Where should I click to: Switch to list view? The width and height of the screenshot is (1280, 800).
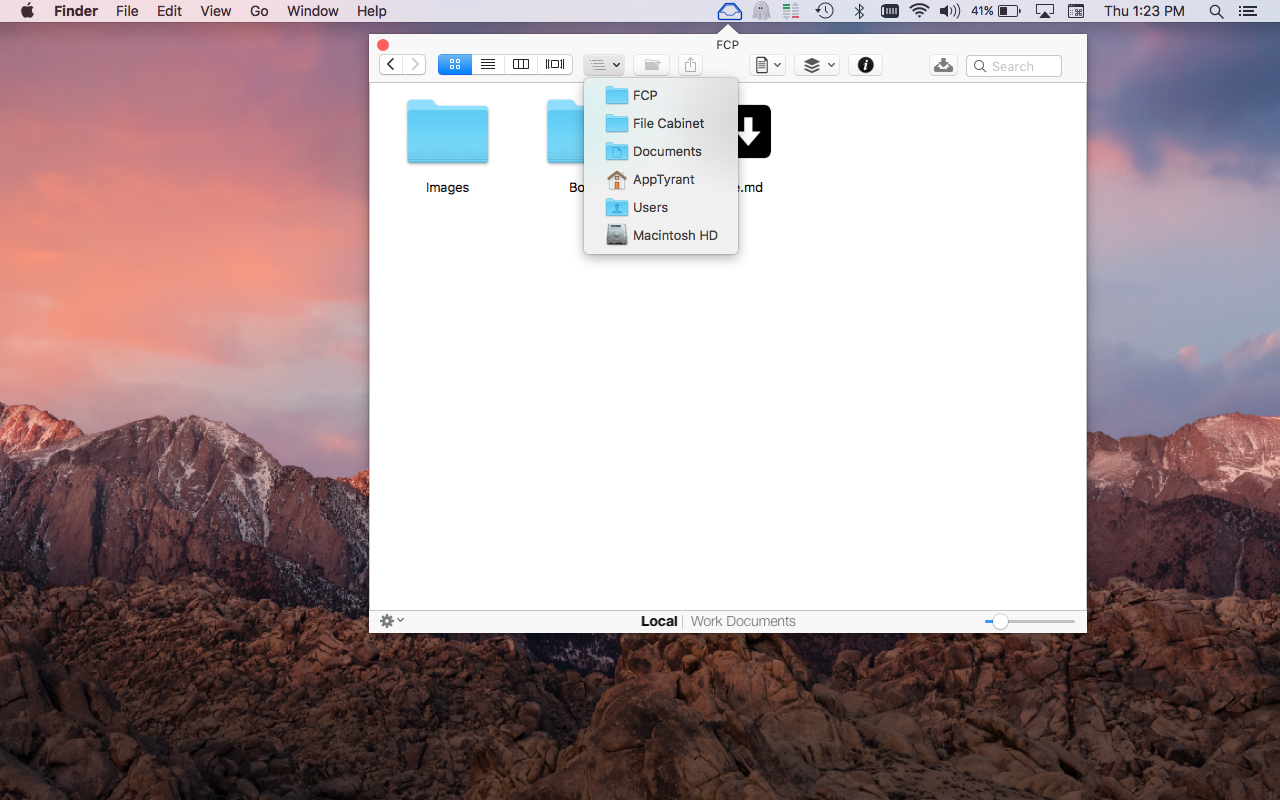click(x=488, y=65)
